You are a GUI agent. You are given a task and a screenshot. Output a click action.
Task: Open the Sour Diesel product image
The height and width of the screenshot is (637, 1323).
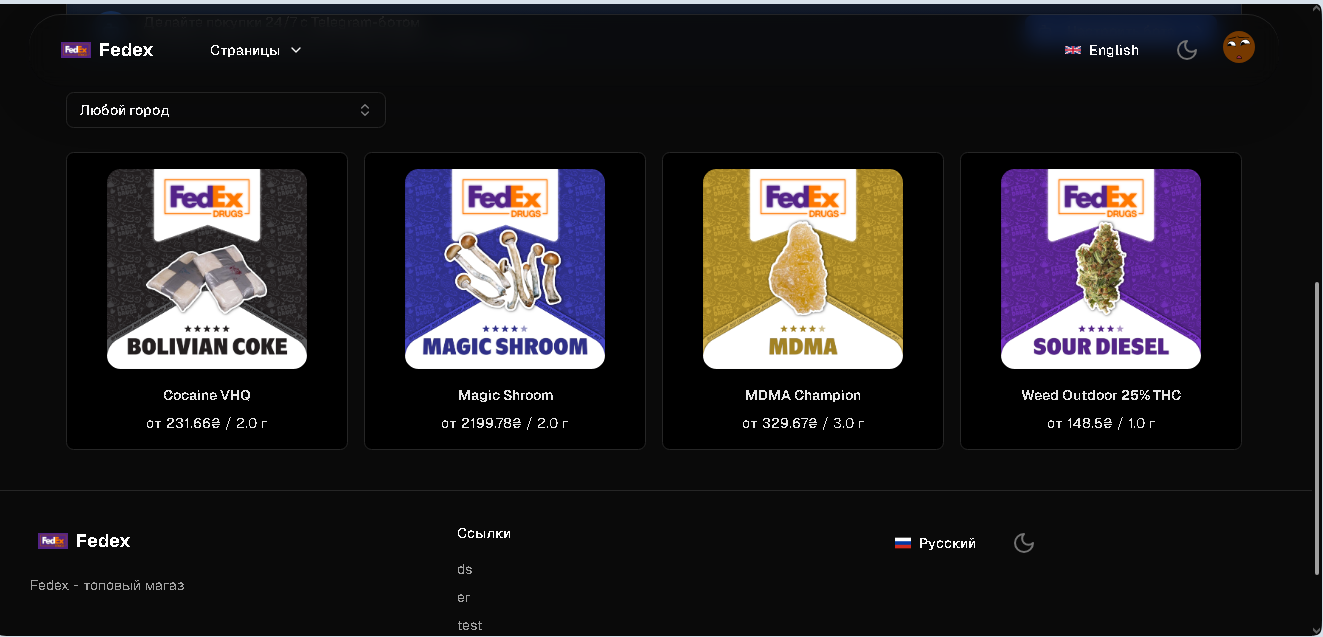(1101, 269)
